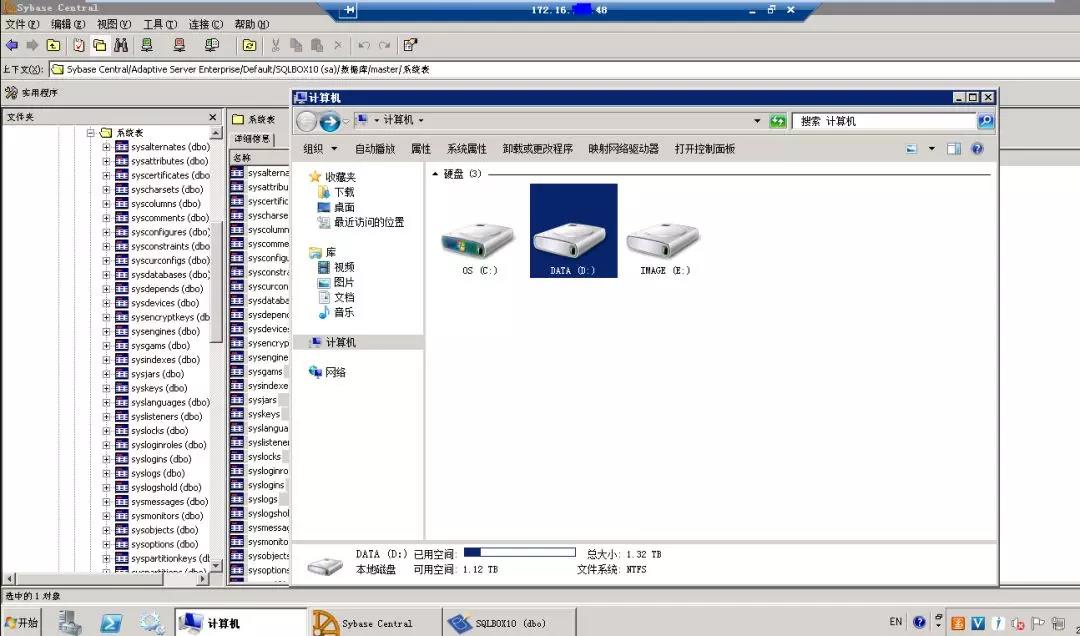The width and height of the screenshot is (1080, 636).
Task: Open the address bar history dropdown
Action: (x=757, y=121)
